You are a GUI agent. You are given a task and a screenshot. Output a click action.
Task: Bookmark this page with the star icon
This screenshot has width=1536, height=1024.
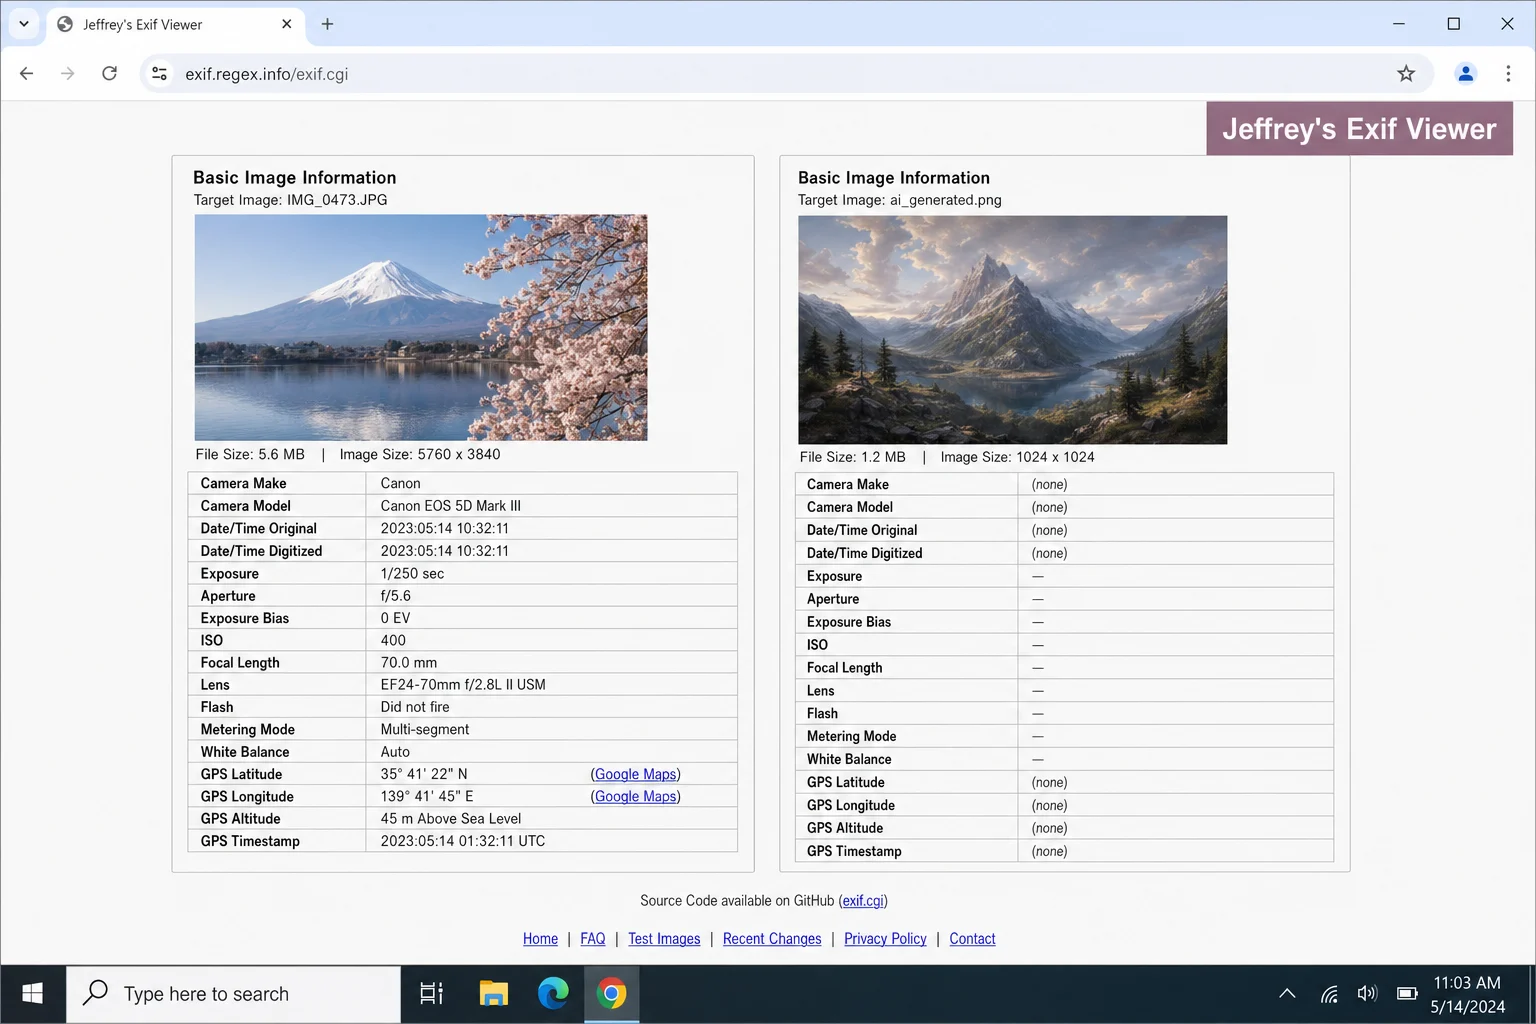click(1406, 73)
